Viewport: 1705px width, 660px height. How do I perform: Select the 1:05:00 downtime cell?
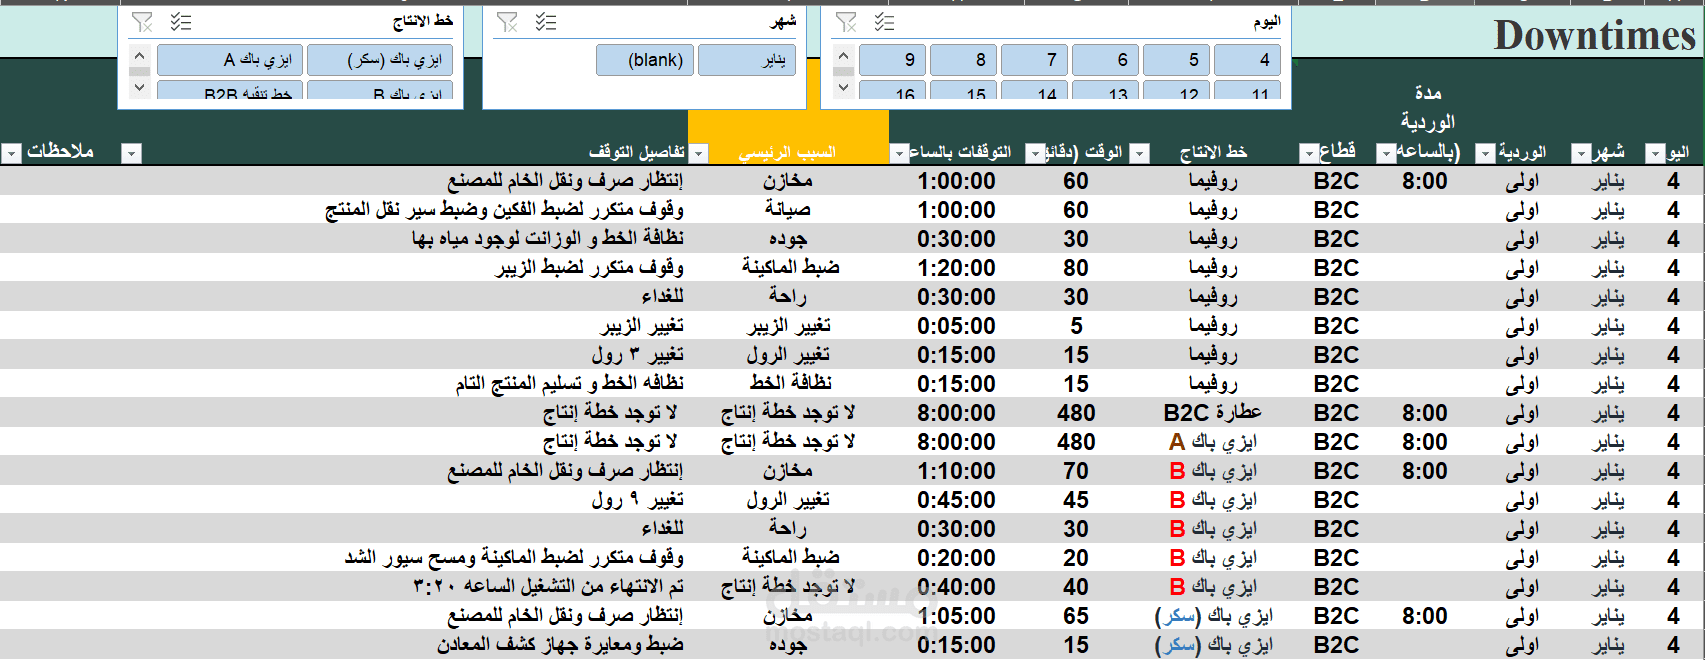956,616
